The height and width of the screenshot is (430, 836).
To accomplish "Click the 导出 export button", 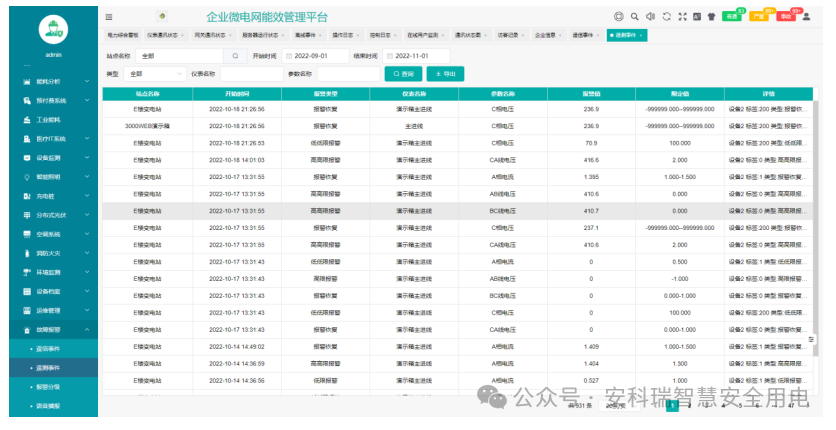I will 445,74.
